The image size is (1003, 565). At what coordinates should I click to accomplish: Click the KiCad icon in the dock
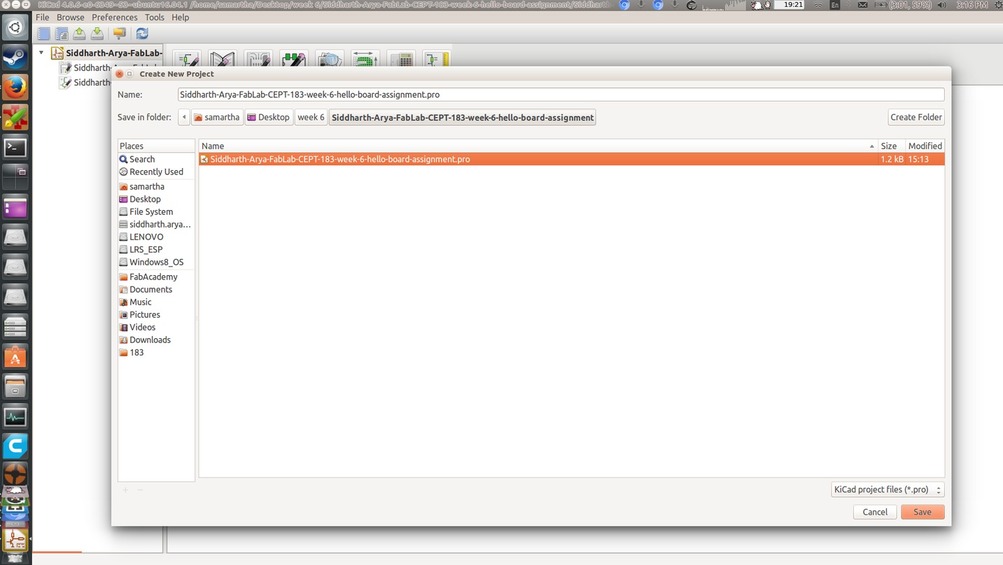(15, 539)
